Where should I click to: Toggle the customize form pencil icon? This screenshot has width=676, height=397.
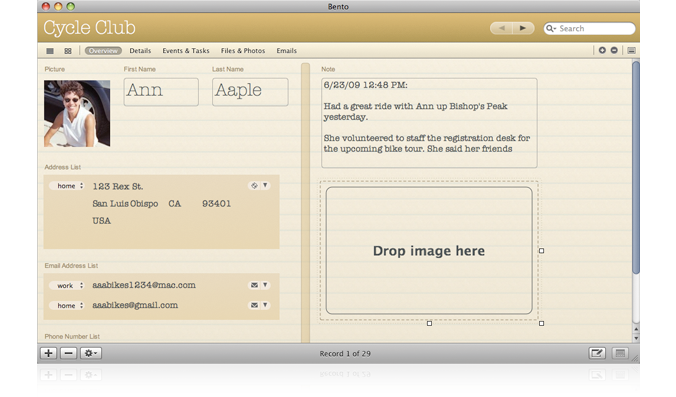(x=597, y=353)
